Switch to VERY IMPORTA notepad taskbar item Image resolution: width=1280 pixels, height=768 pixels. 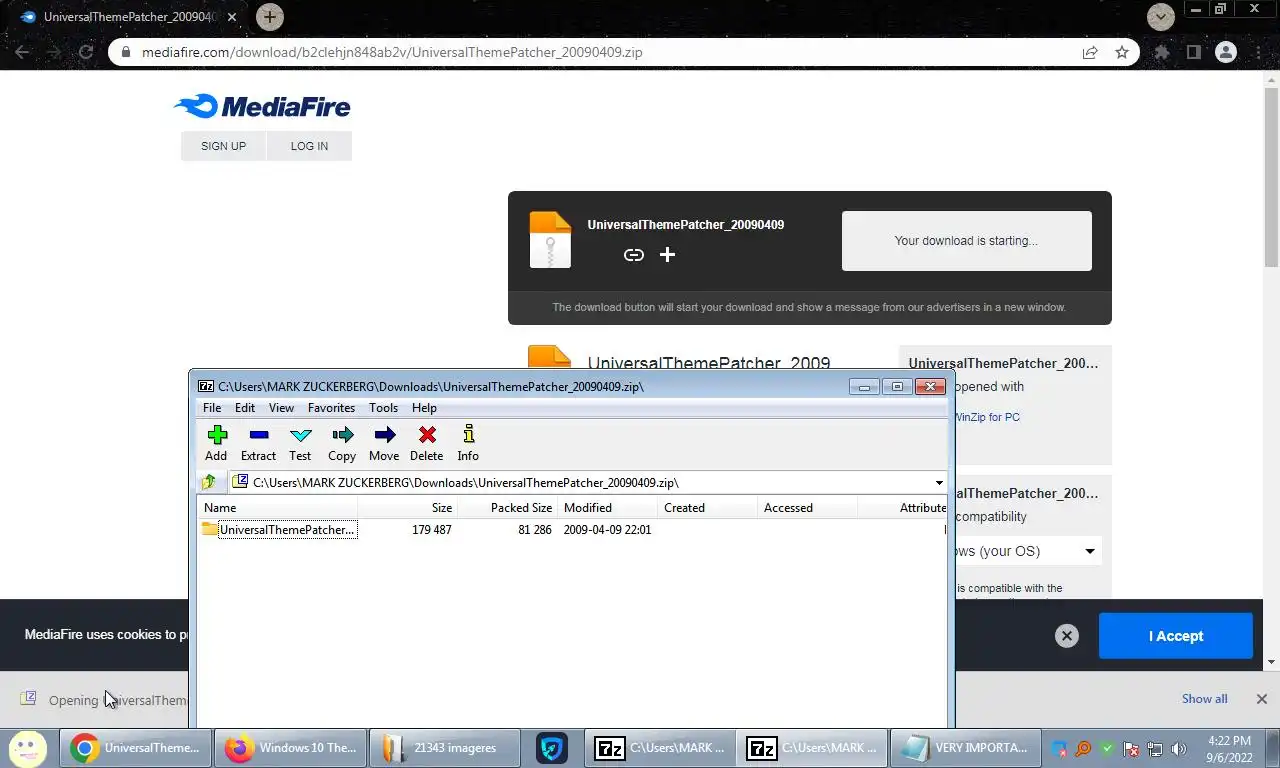(x=964, y=748)
